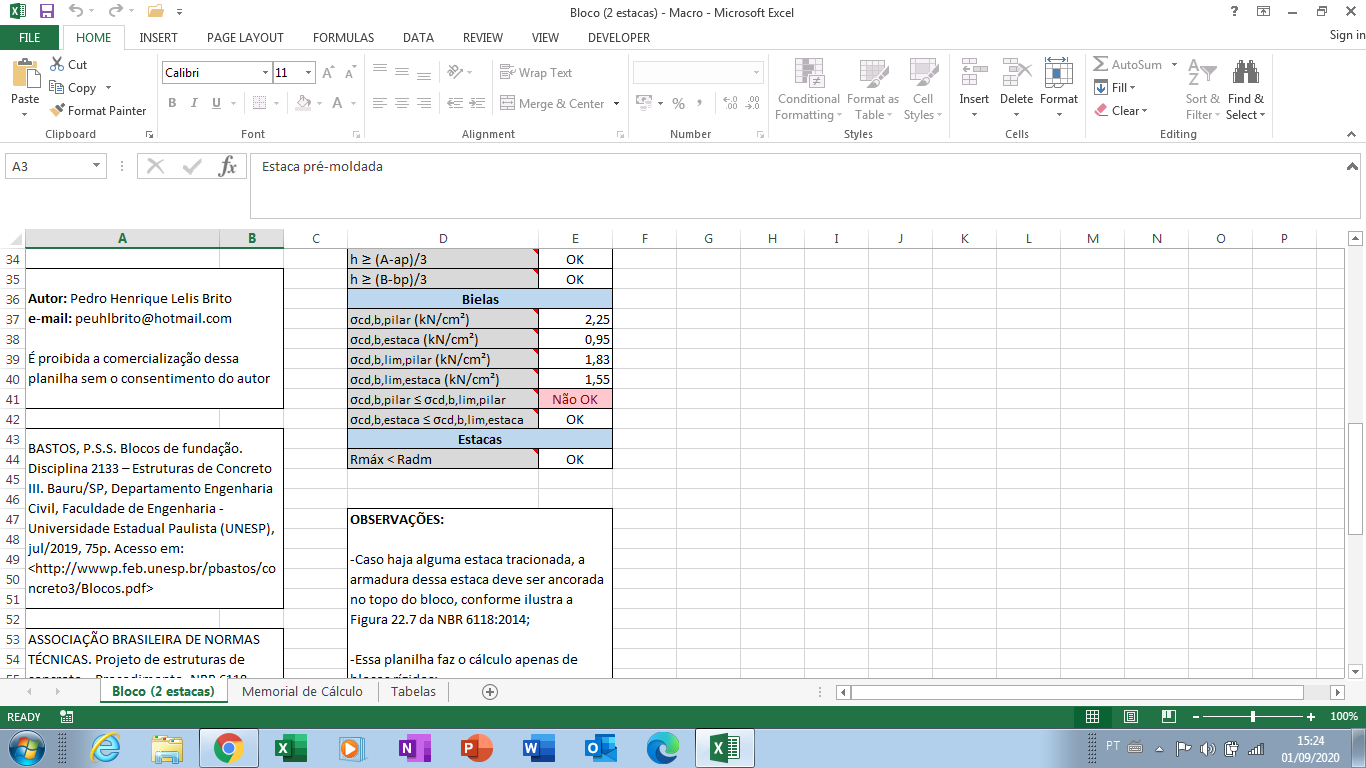Open Word from the taskbar
Viewport: 1366px width, 768px height.
tap(538, 747)
